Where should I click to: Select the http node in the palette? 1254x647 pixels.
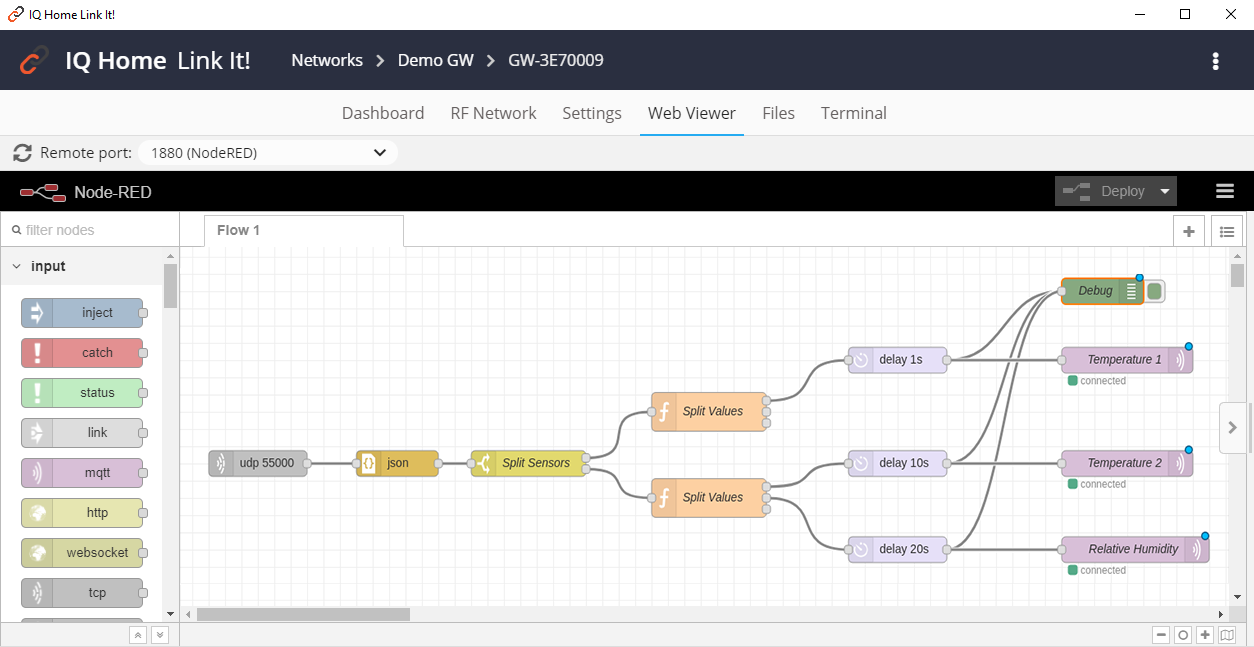pos(82,513)
